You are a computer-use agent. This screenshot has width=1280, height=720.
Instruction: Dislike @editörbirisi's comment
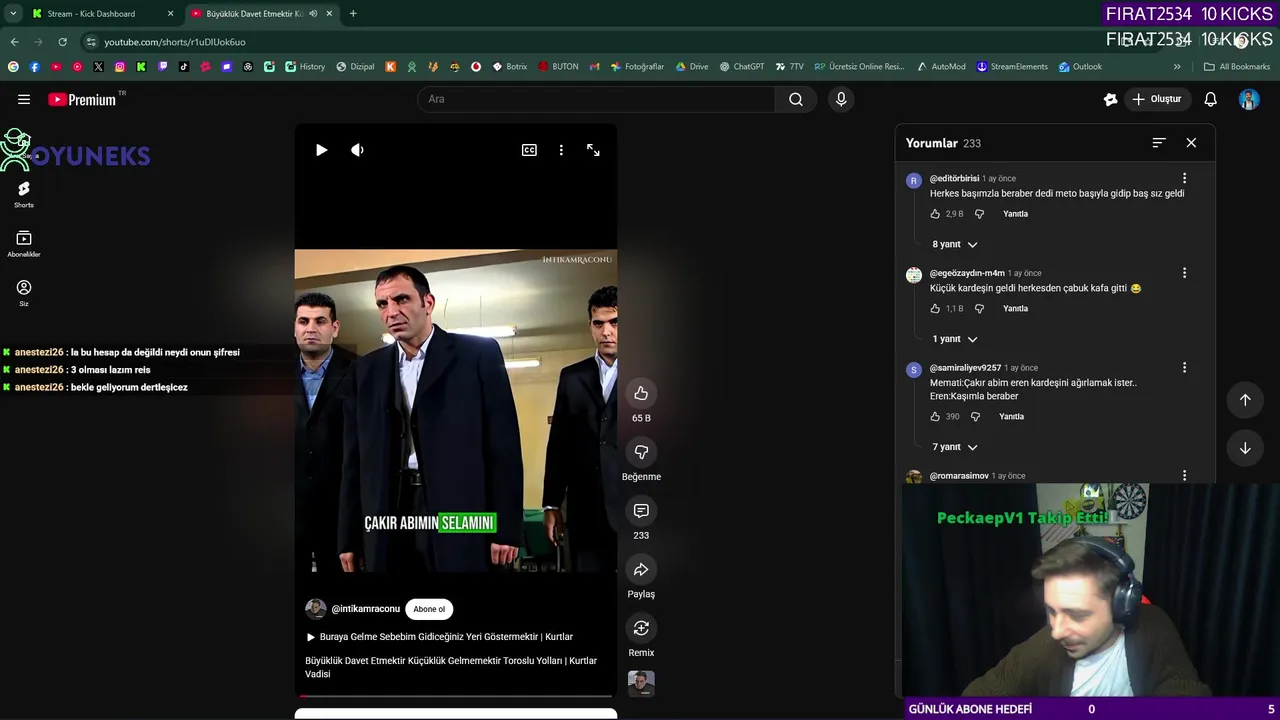[x=979, y=214]
